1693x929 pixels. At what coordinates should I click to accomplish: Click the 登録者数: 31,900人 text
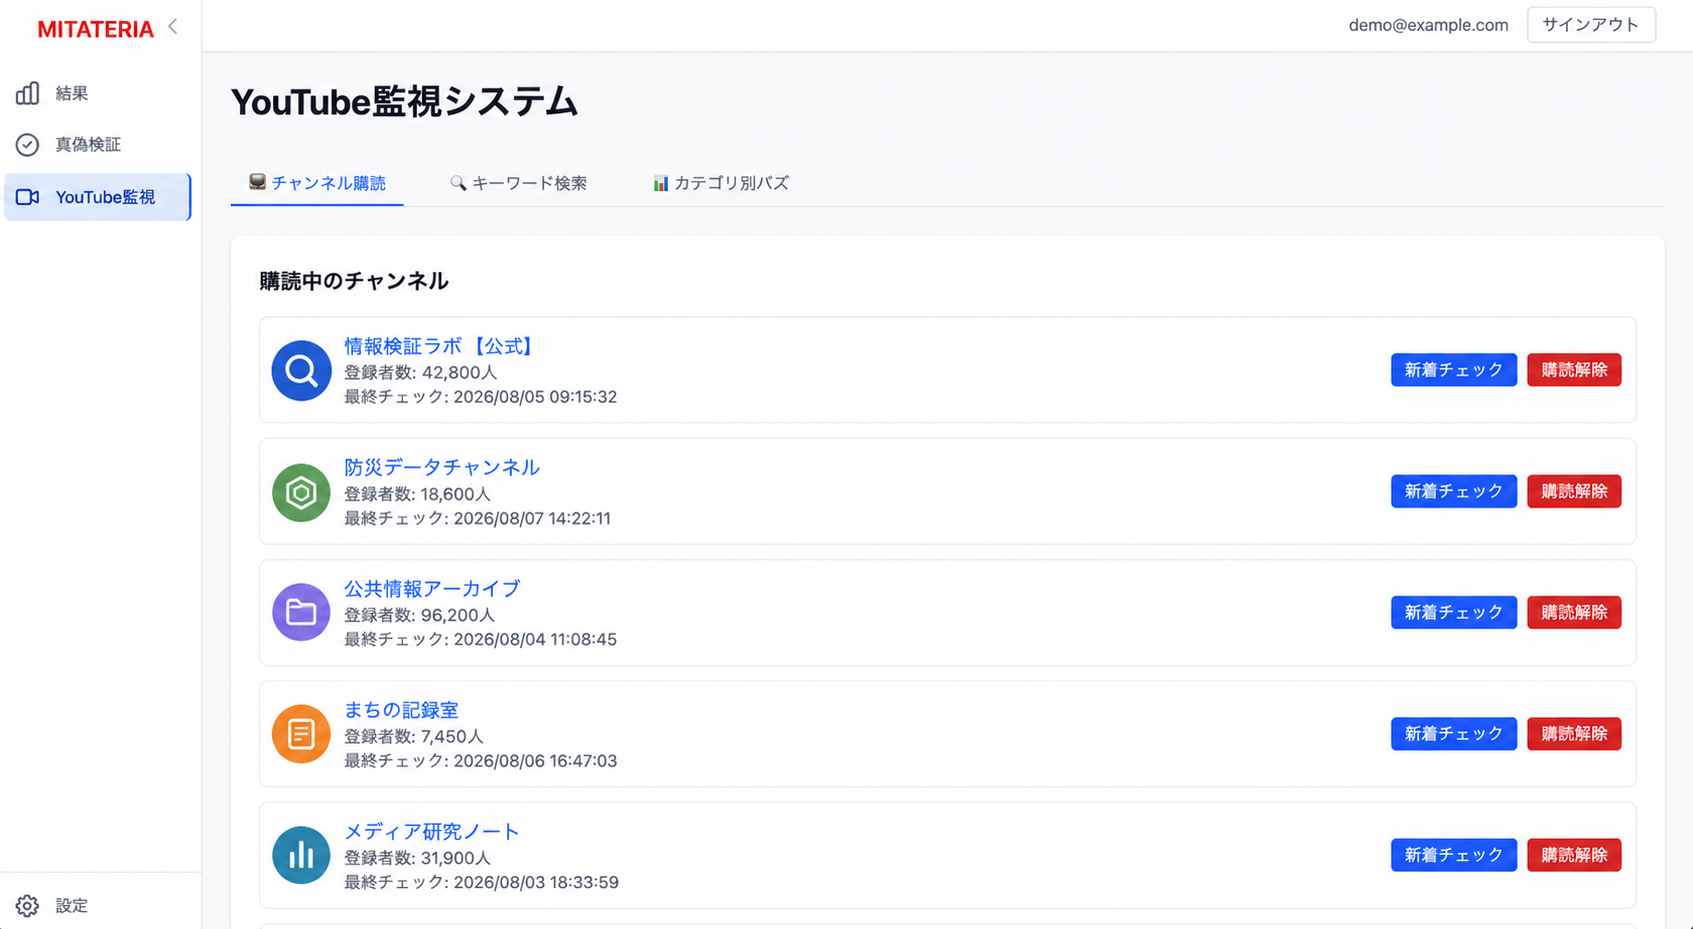coord(418,858)
